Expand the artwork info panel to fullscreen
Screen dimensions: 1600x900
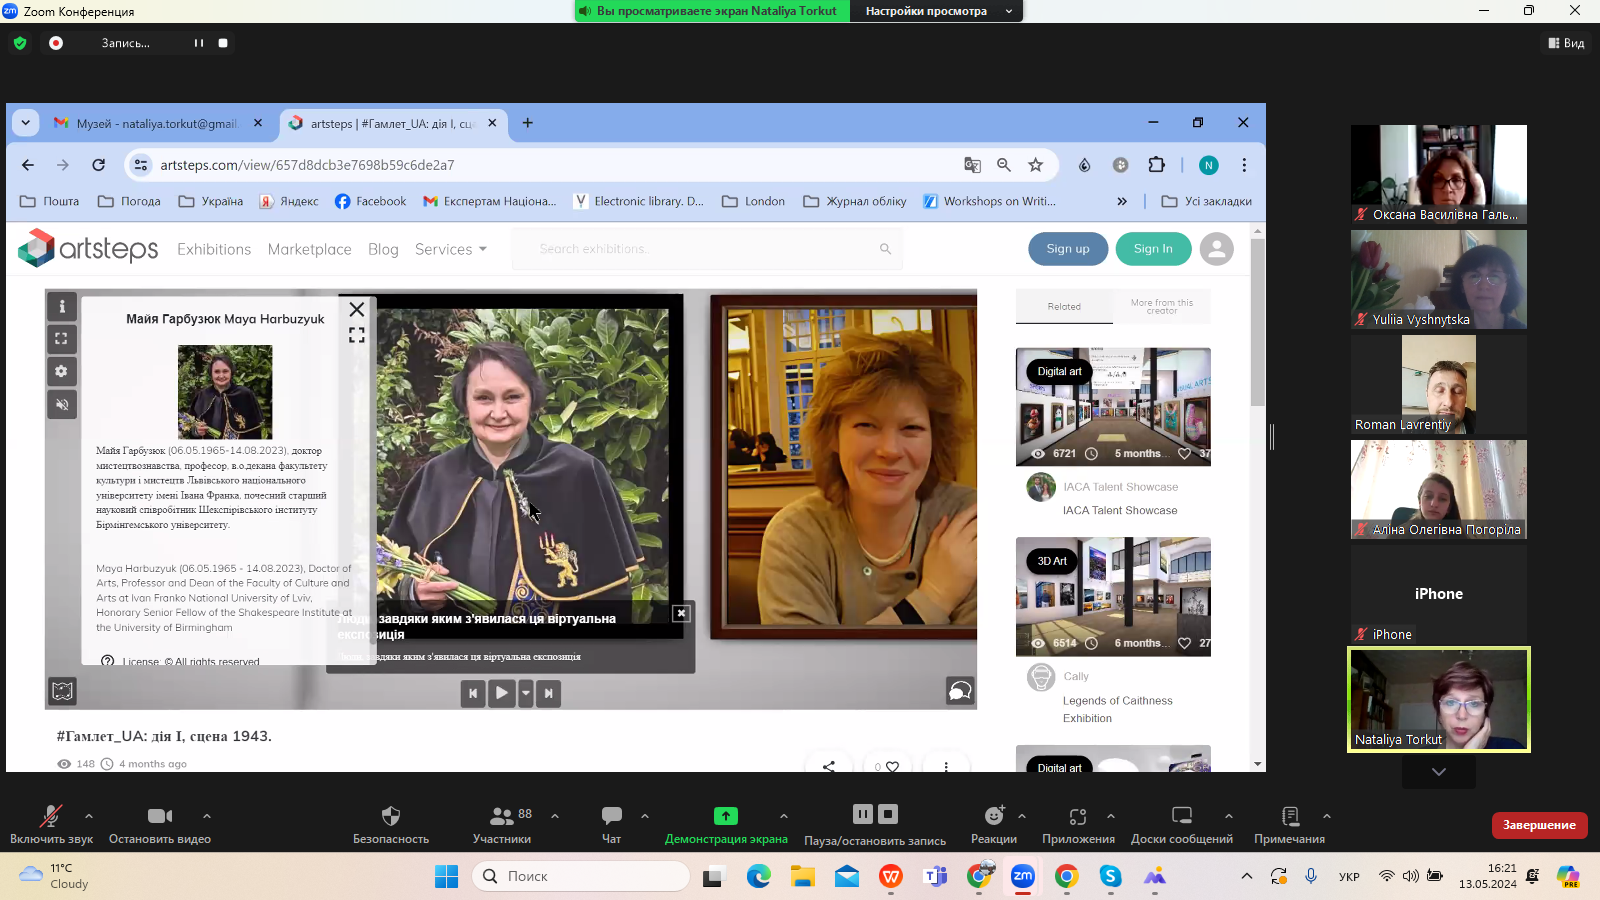[x=357, y=335]
